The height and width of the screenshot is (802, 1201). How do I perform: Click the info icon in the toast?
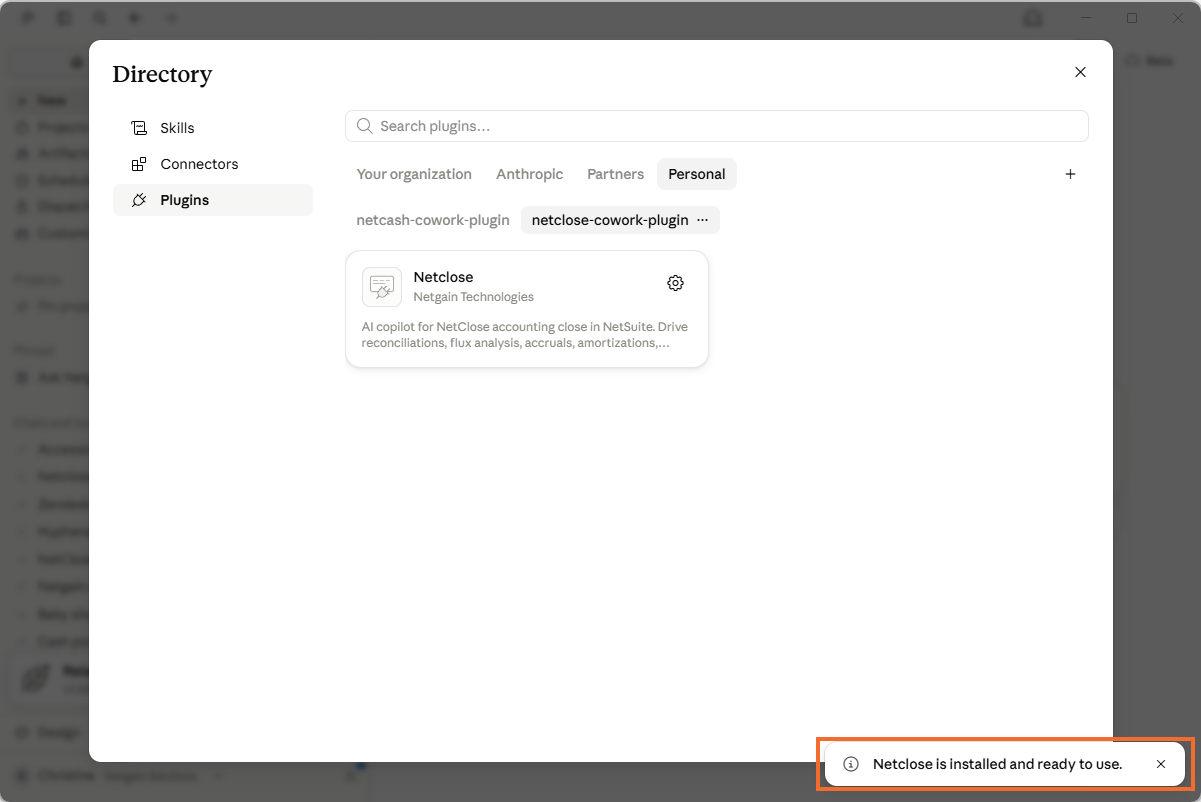click(x=851, y=764)
